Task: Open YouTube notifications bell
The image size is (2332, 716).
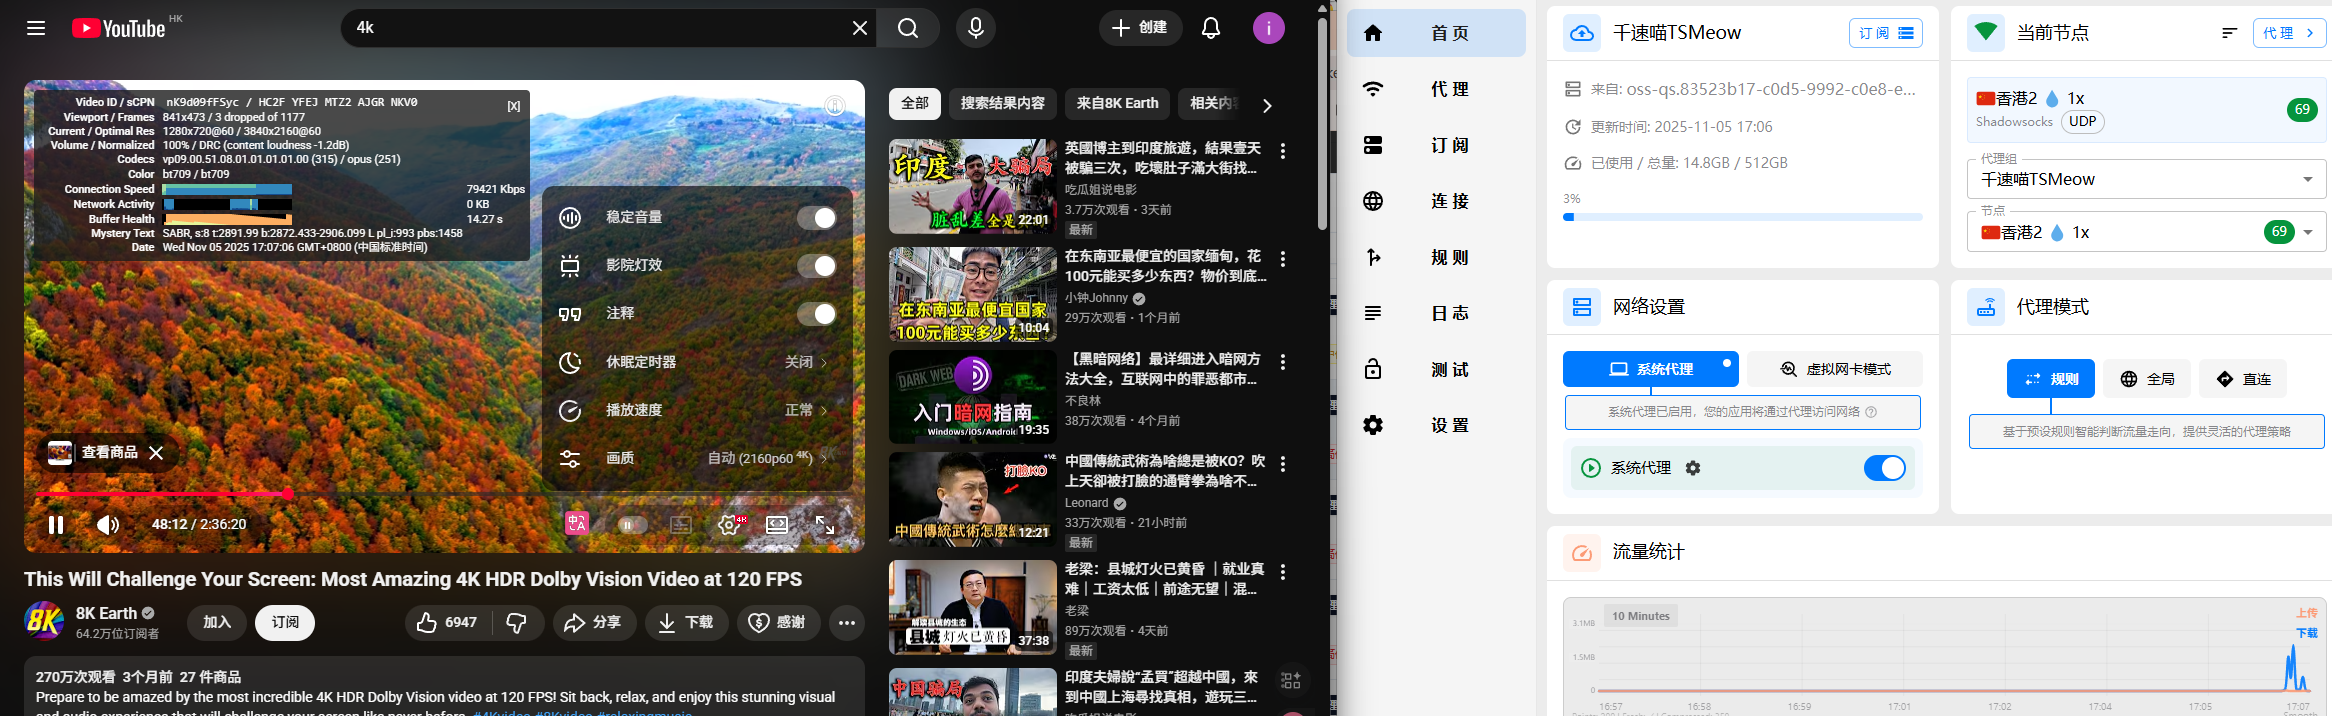Action: pyautogui.click(x=1210, y=28)
